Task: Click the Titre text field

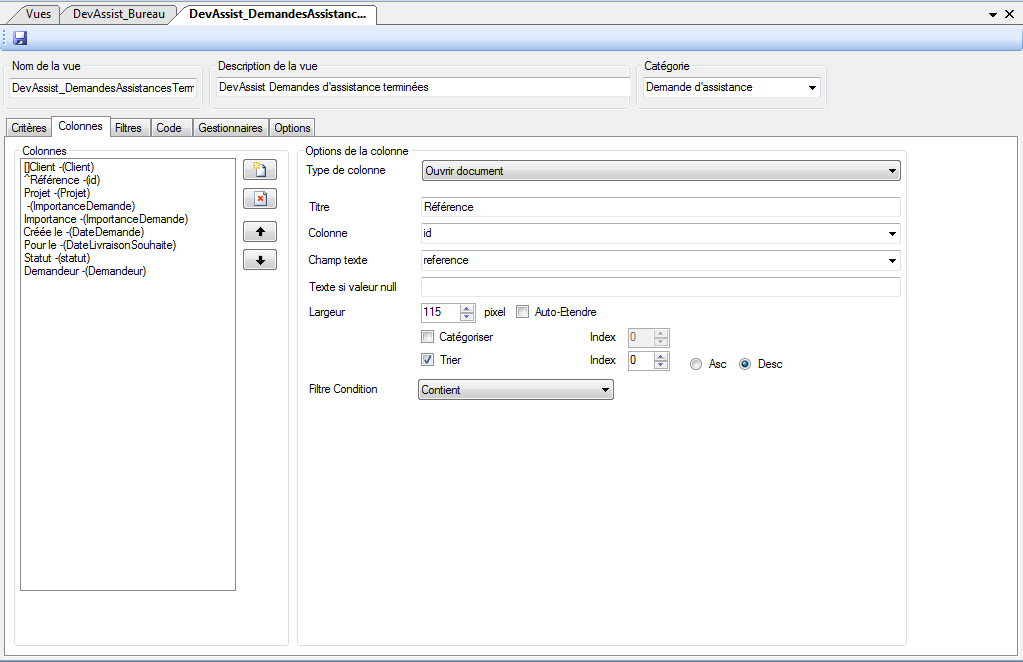Action: click(x=660, y=207)
